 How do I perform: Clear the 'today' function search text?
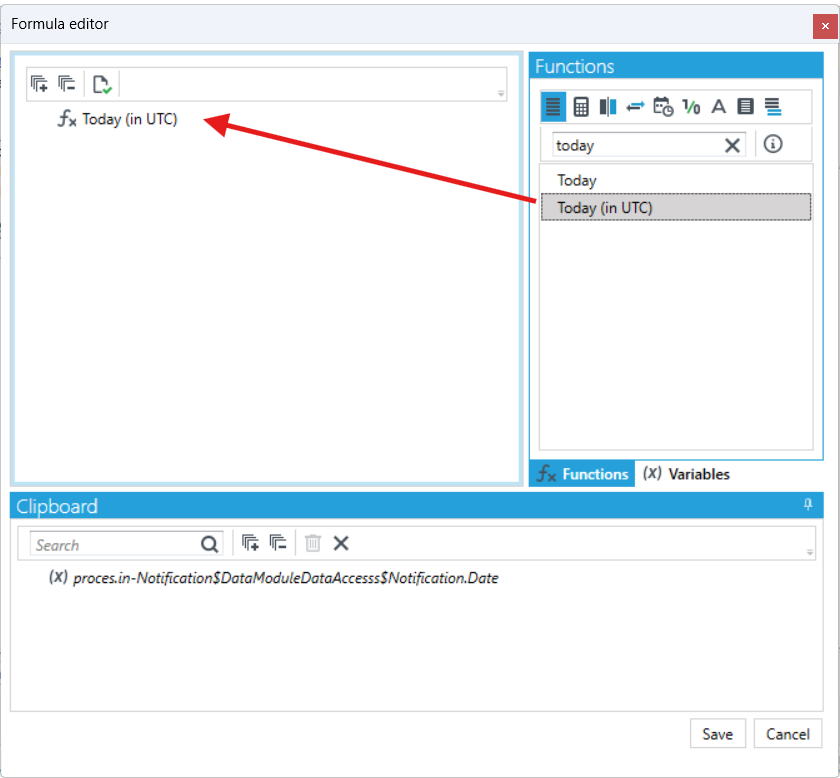click(732, 145)
